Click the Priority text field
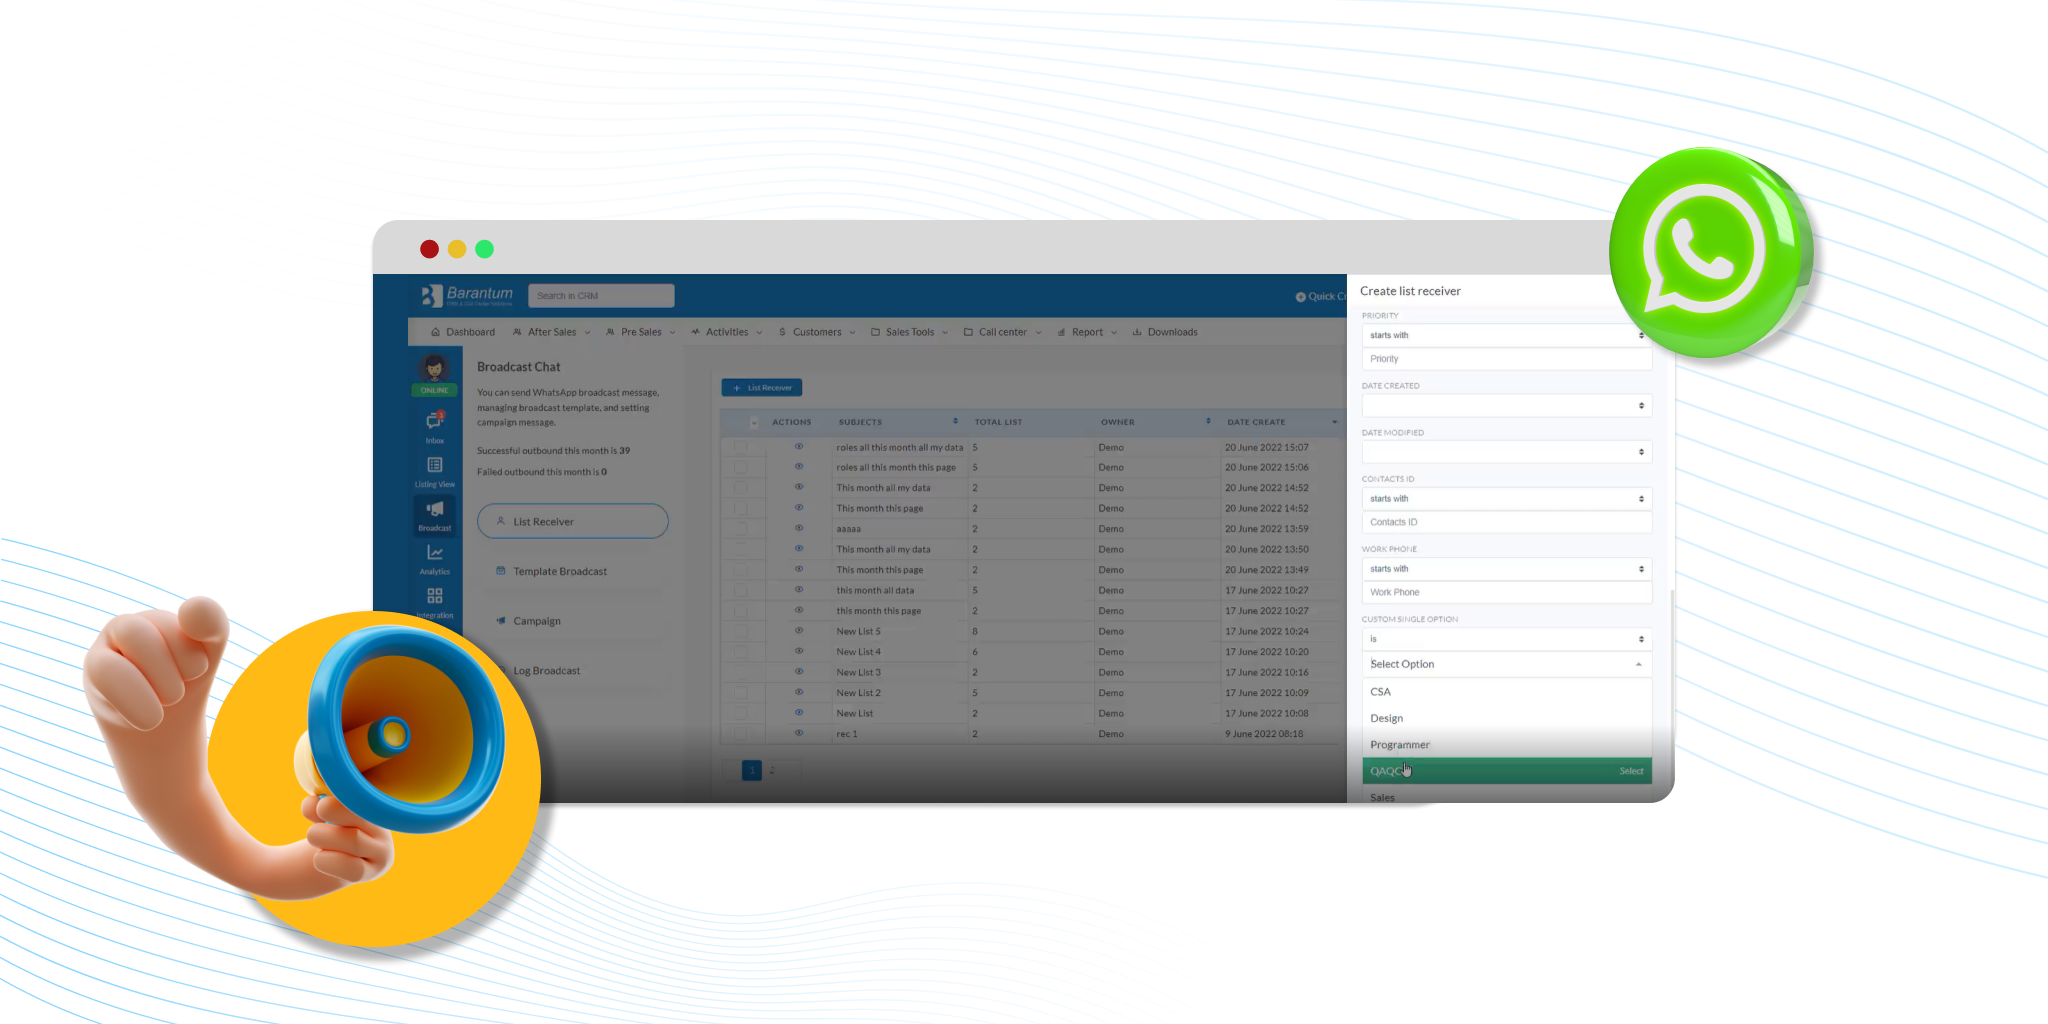This screenshot has width=2048, height=1024. (x=1506, y=358)
